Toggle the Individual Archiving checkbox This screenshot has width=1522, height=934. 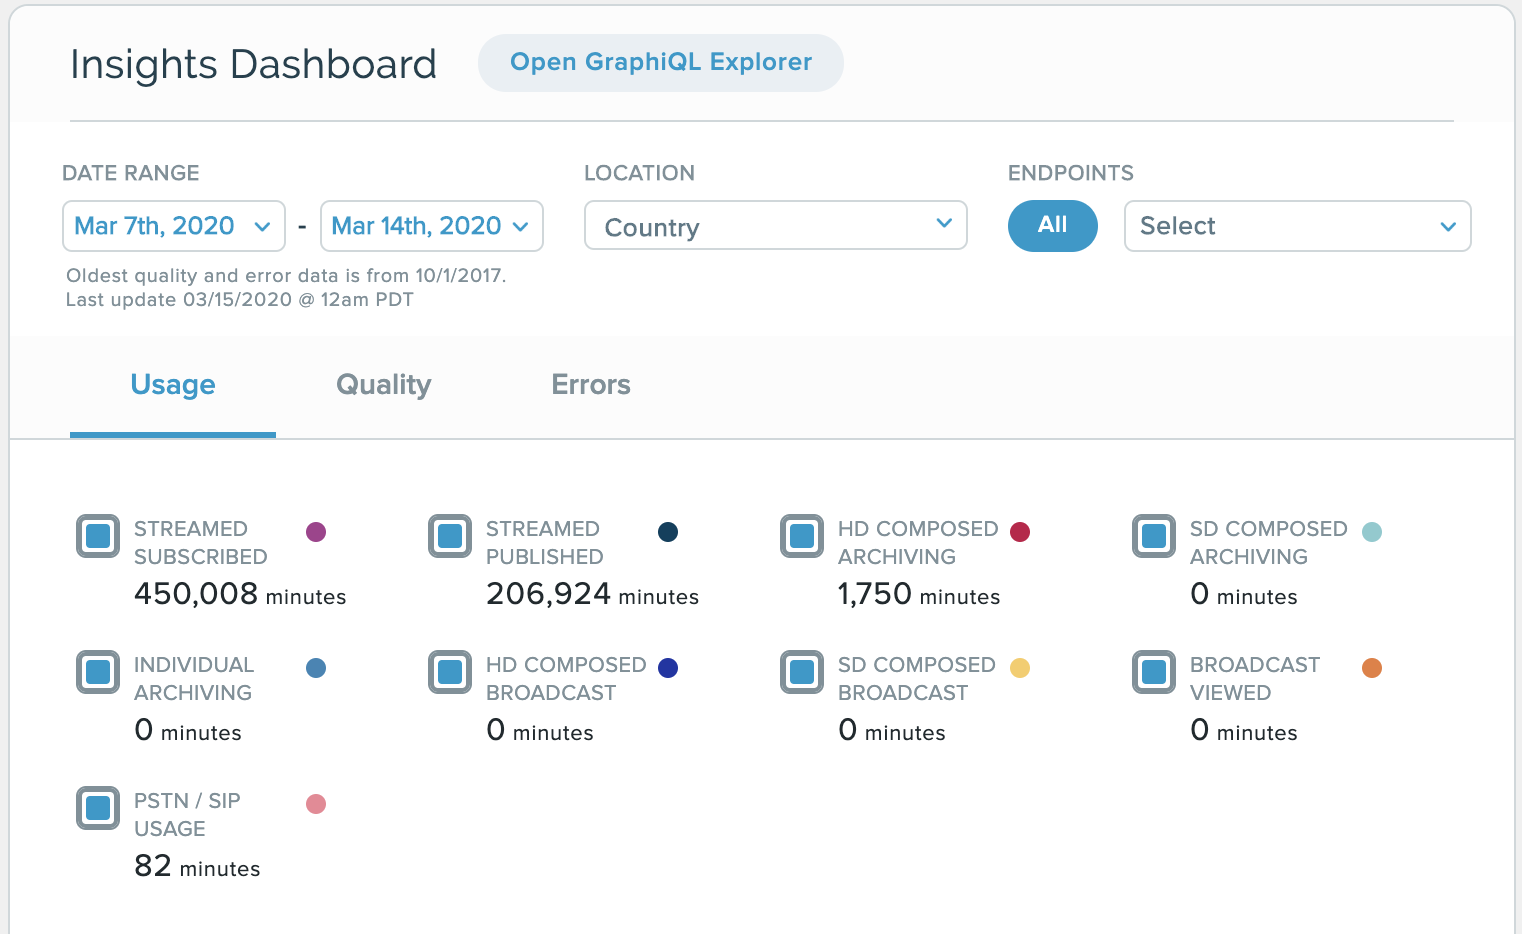click(x=98, y=672)
